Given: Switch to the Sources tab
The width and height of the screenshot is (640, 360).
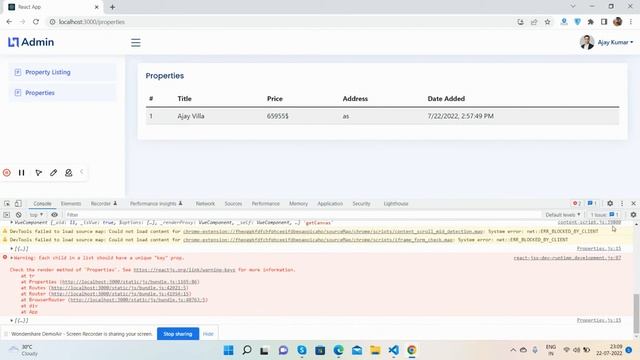Looking at the screenshot, I should pos(233,203).
